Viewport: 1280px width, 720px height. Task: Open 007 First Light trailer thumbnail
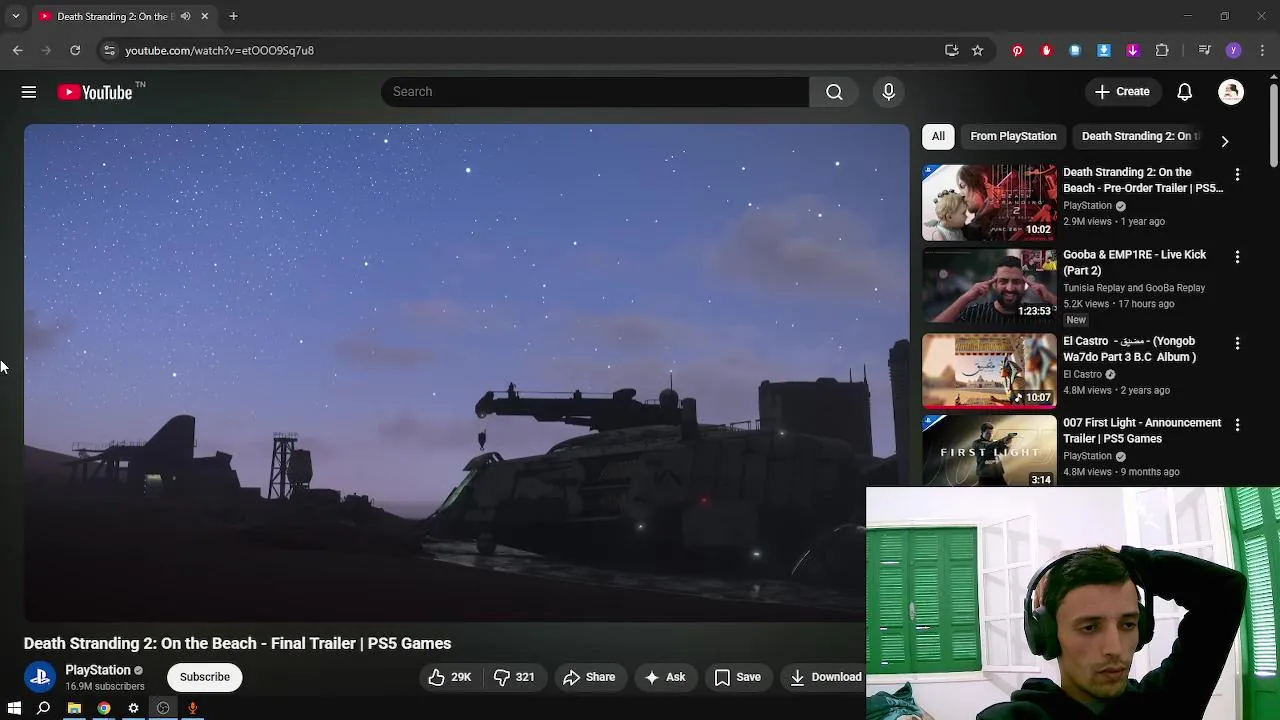989,451
